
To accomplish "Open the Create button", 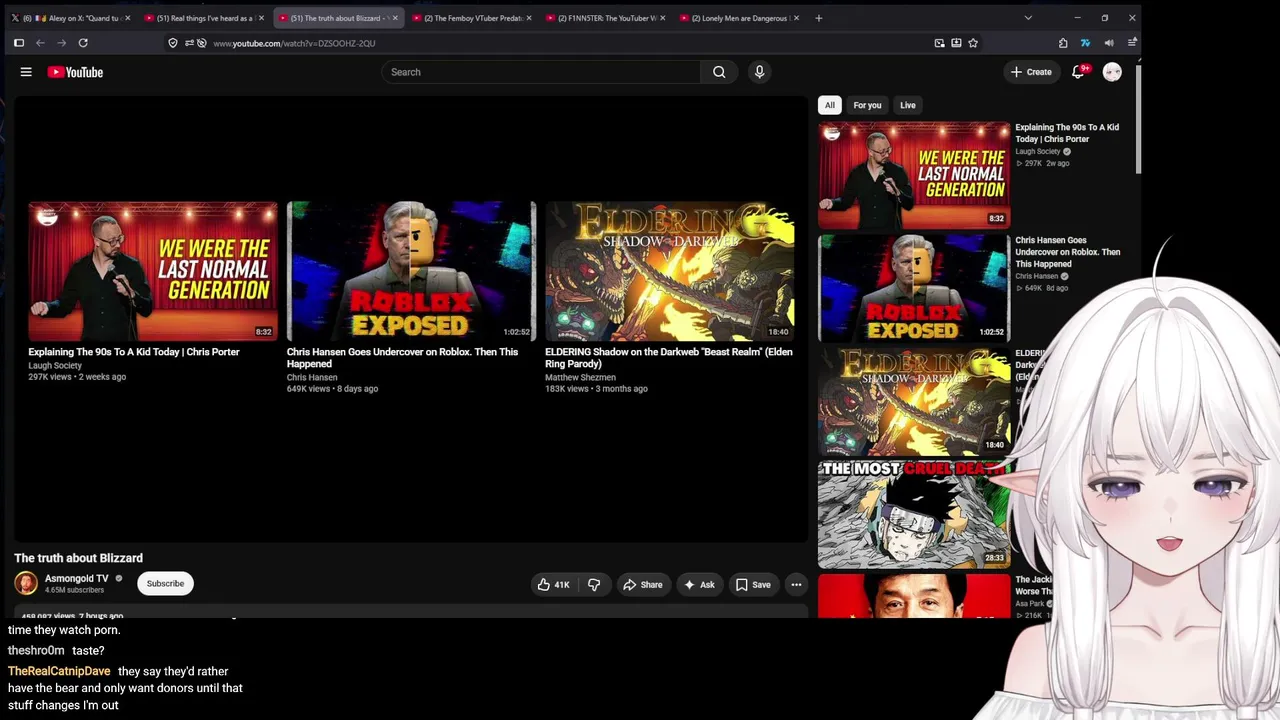I will click(1031, 72).
